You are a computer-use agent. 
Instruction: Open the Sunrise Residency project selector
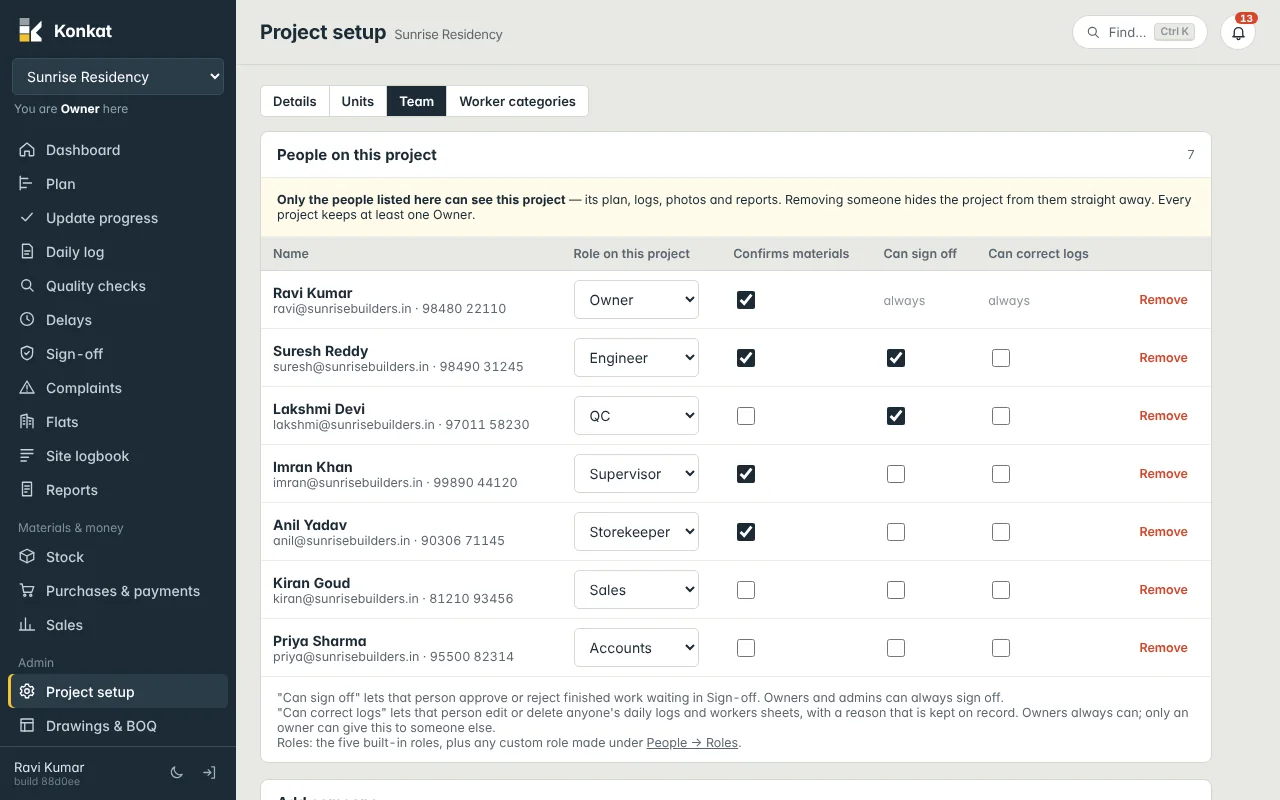pos(118,77)
